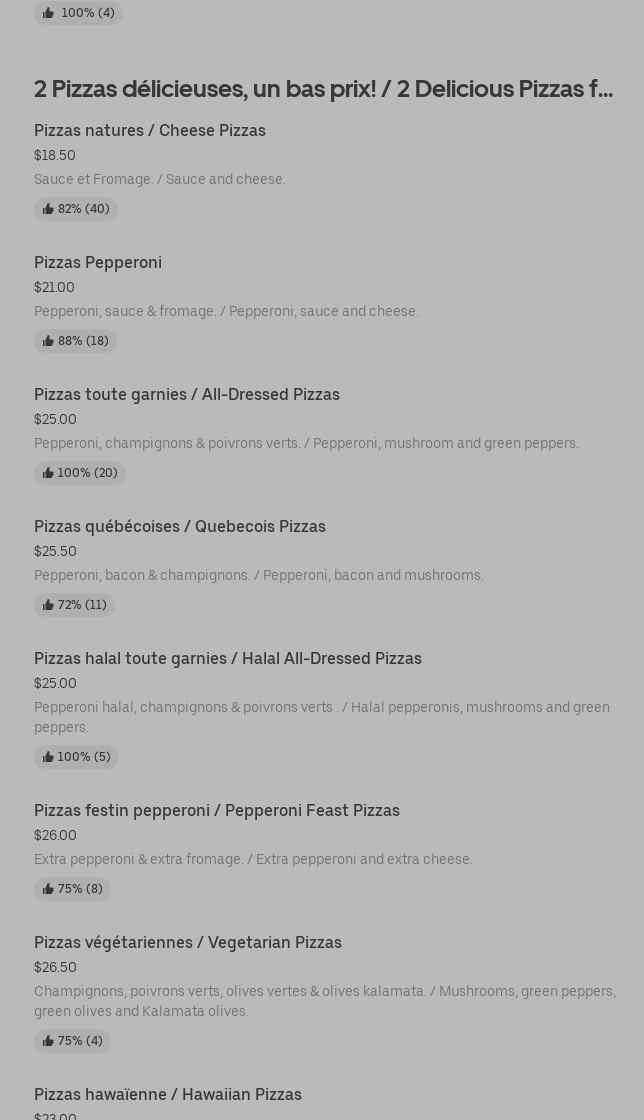Click thumbs-up icon under Pepperoni Feast Pizzas
Viewport: 644px width, 1120px height.
coord(48,889)
